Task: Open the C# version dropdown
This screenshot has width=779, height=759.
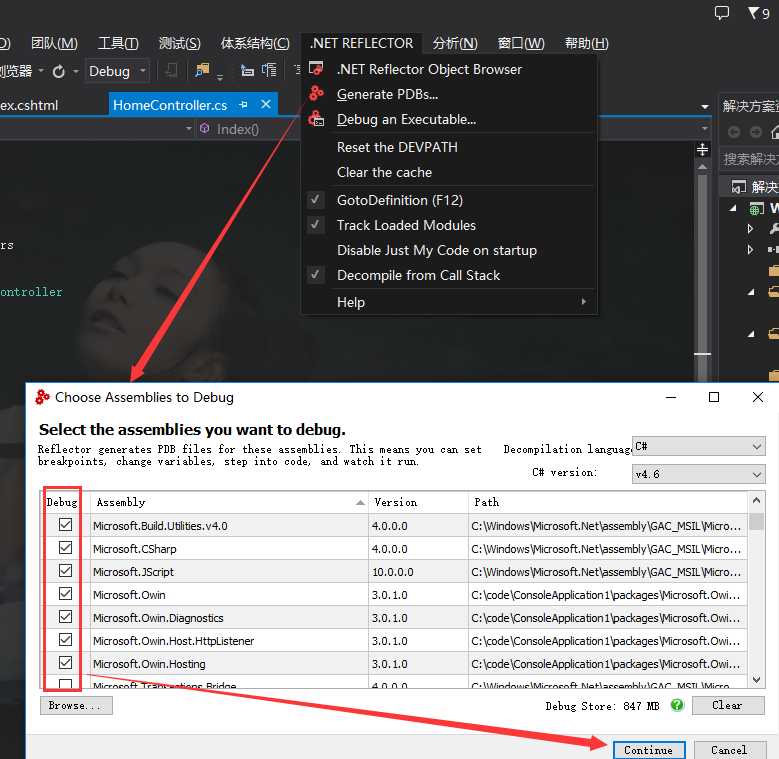Action: point(698,474)
